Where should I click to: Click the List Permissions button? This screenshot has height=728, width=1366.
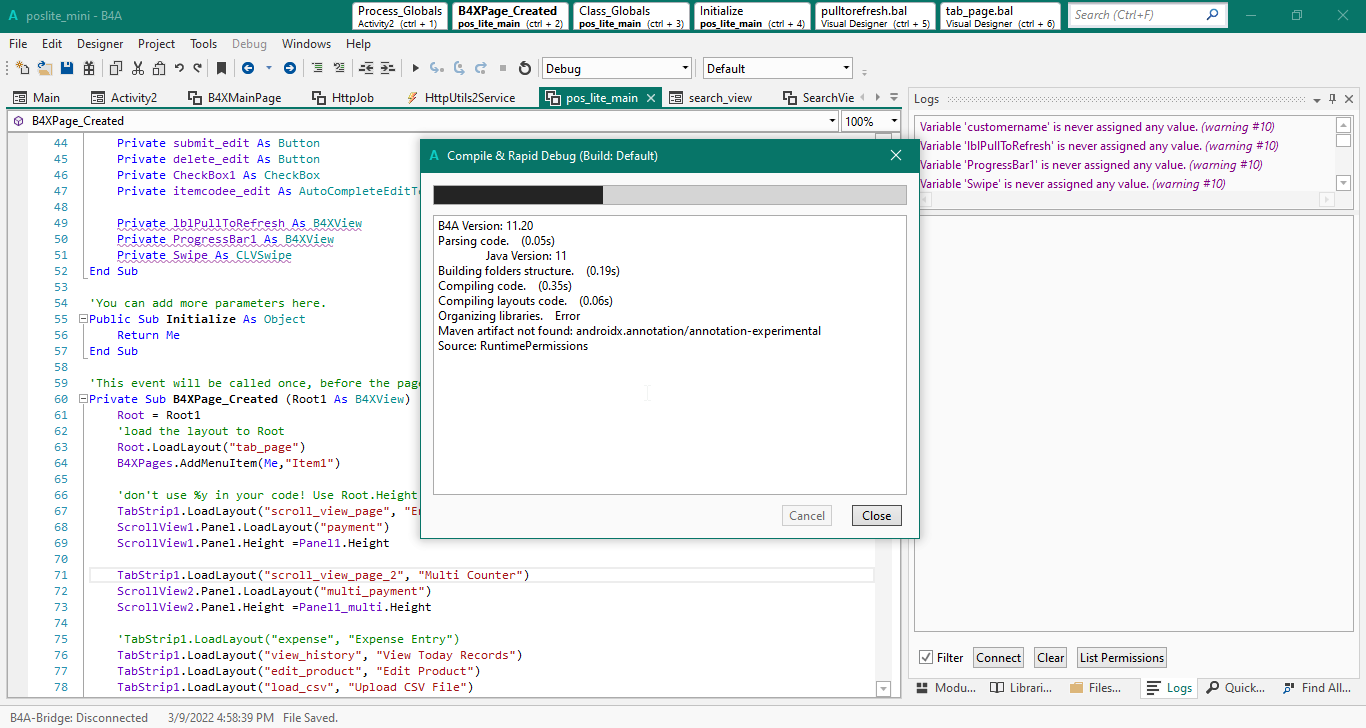(x=1121, y=658)
